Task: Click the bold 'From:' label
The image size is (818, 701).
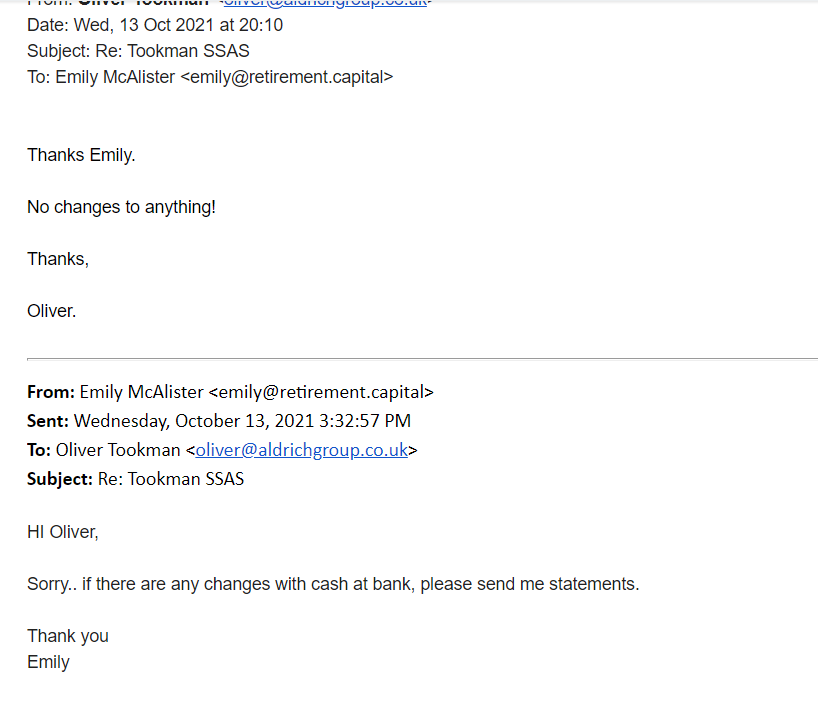Action: click(x=51, y=392)
